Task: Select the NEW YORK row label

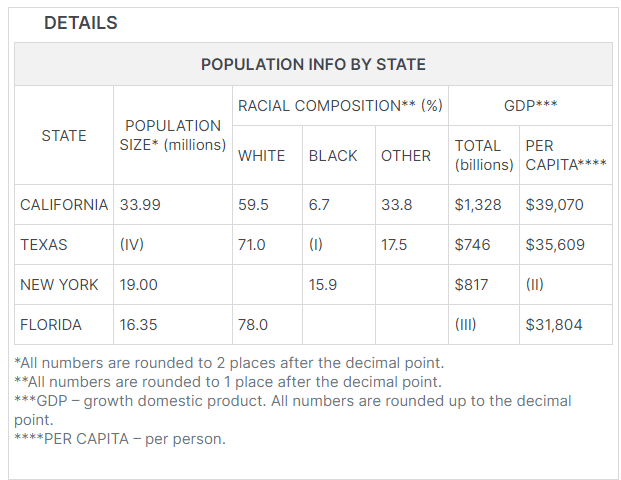Action: 59,285
